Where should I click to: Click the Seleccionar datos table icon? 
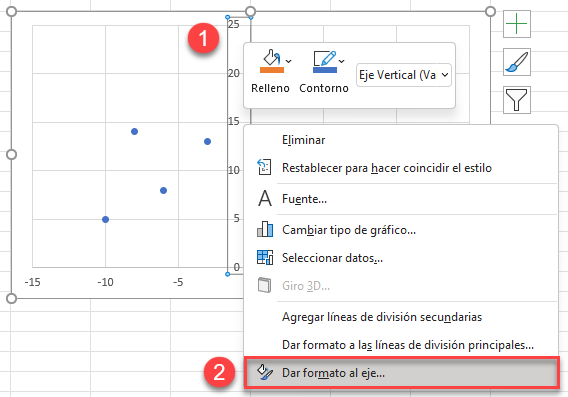[x=265, y=257]
